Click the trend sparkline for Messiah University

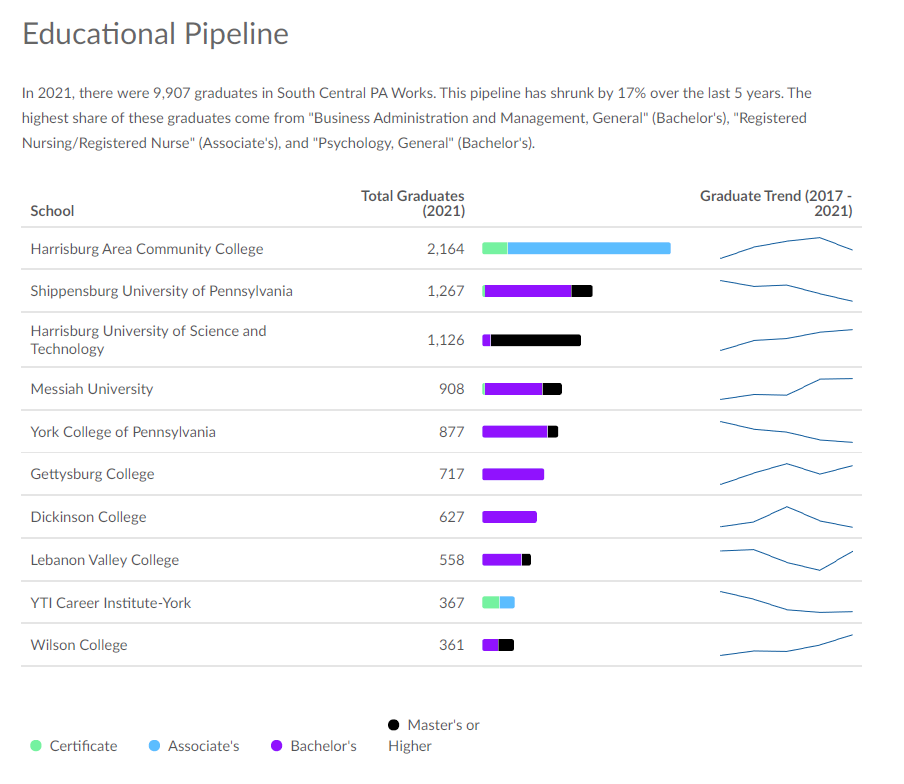pos(786,389)
